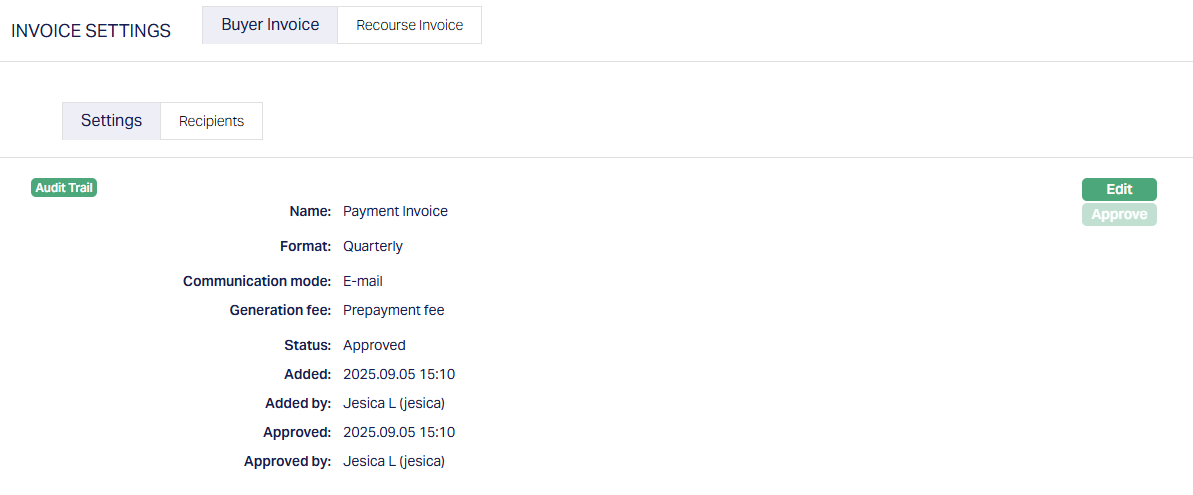1193x495 pixels.
Task: Select the Settings sub-tab
Action: pyautogui.click(x=111, y=121)
